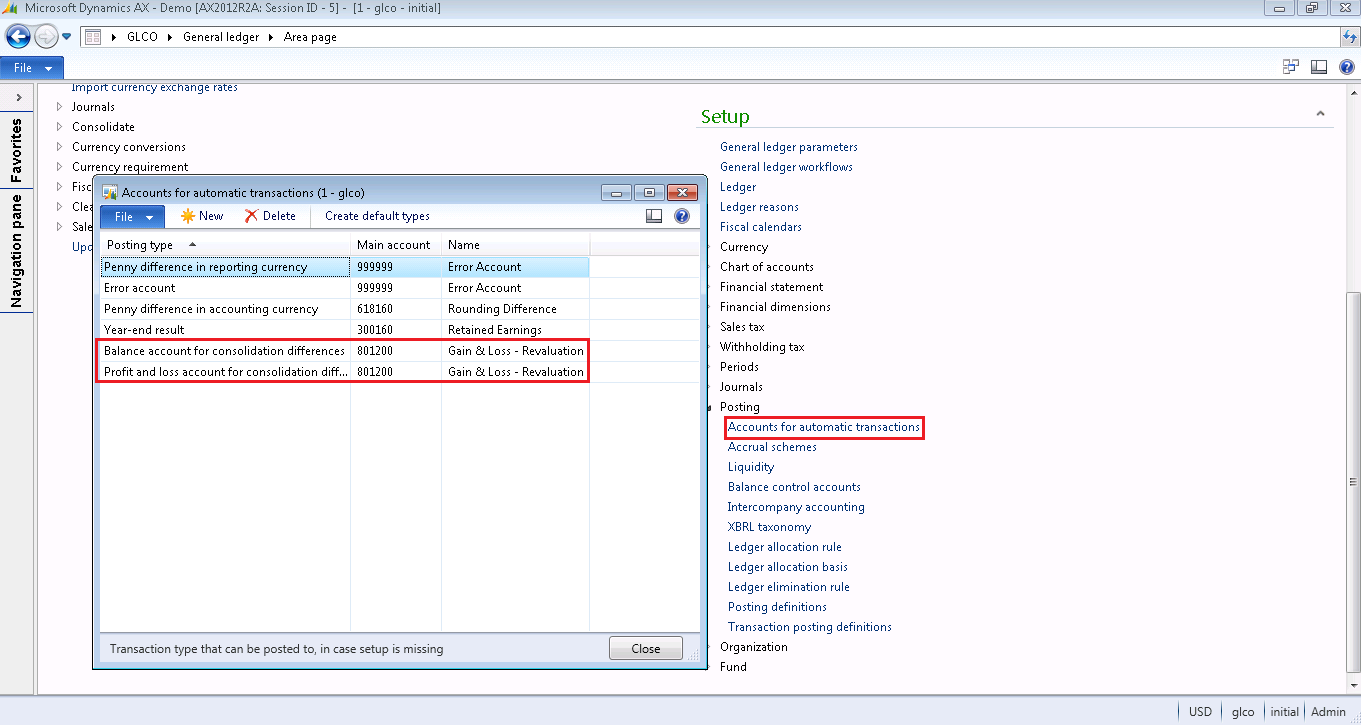Open Ledger elimination rule link

click(789, 587)
